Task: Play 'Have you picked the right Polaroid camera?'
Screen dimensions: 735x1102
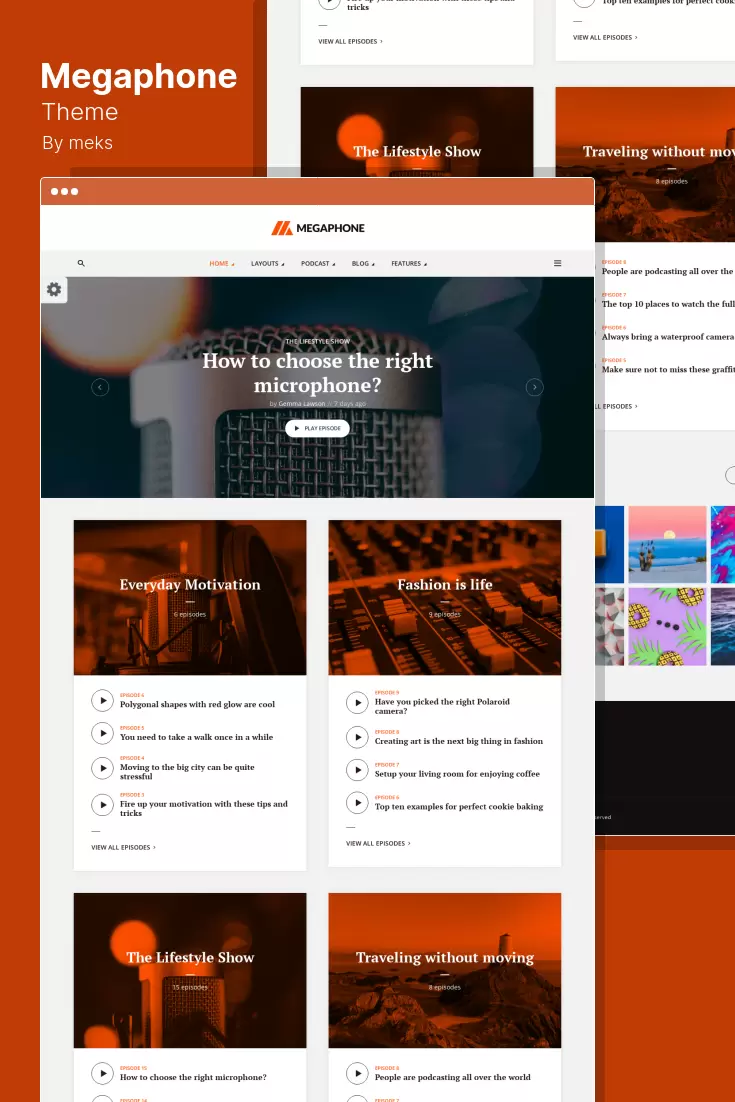Action: 358,703
